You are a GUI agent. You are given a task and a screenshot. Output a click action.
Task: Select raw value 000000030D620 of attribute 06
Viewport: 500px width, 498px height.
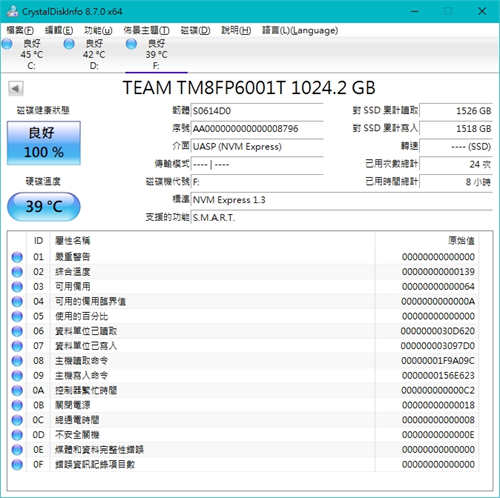(438, 331)
